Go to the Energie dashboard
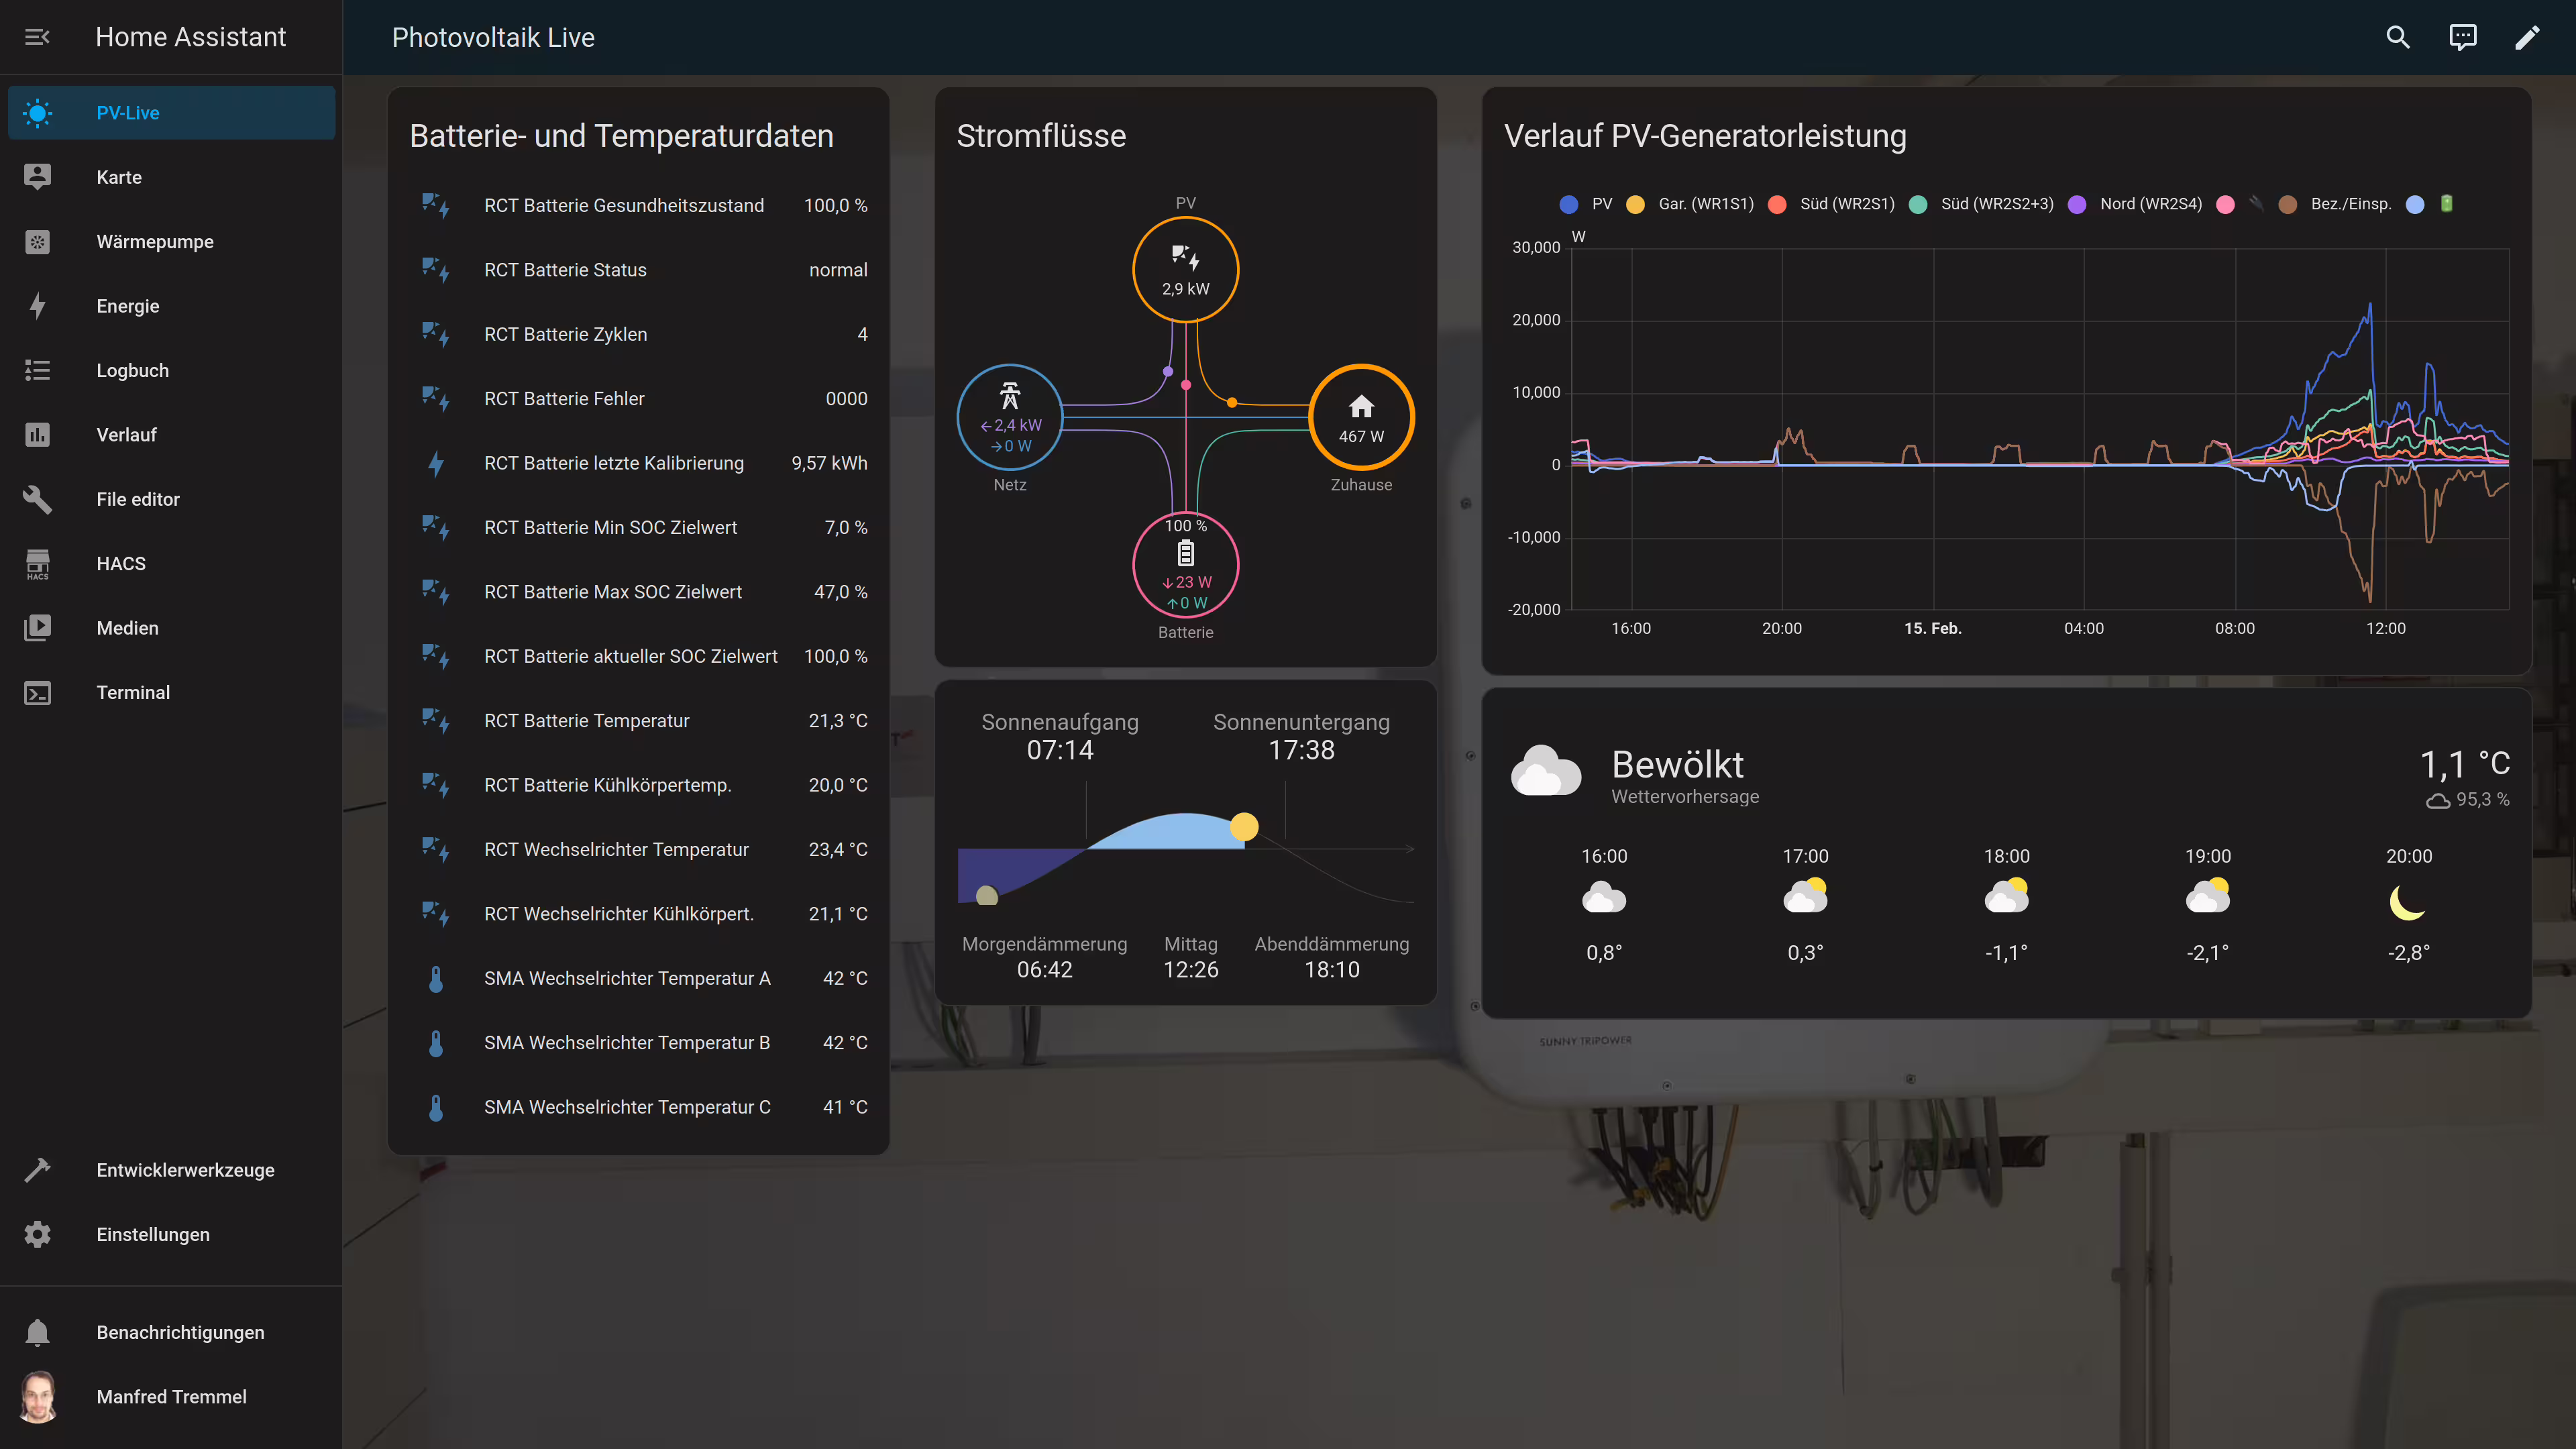The image size is (2576, 1449). click(x=128, y=306)
